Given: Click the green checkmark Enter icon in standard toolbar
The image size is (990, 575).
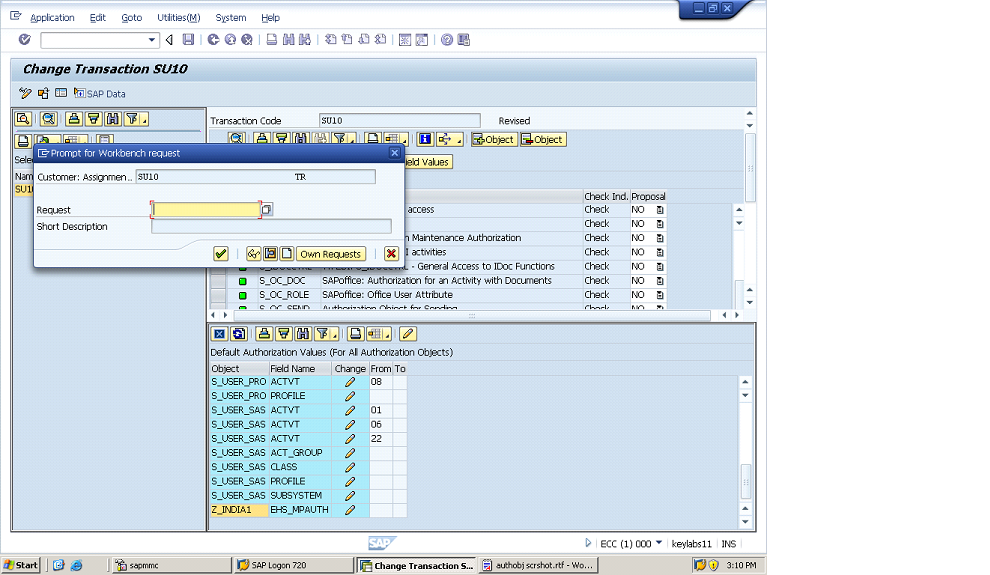Looking at the screenshot, I should [x=25, y=40].
